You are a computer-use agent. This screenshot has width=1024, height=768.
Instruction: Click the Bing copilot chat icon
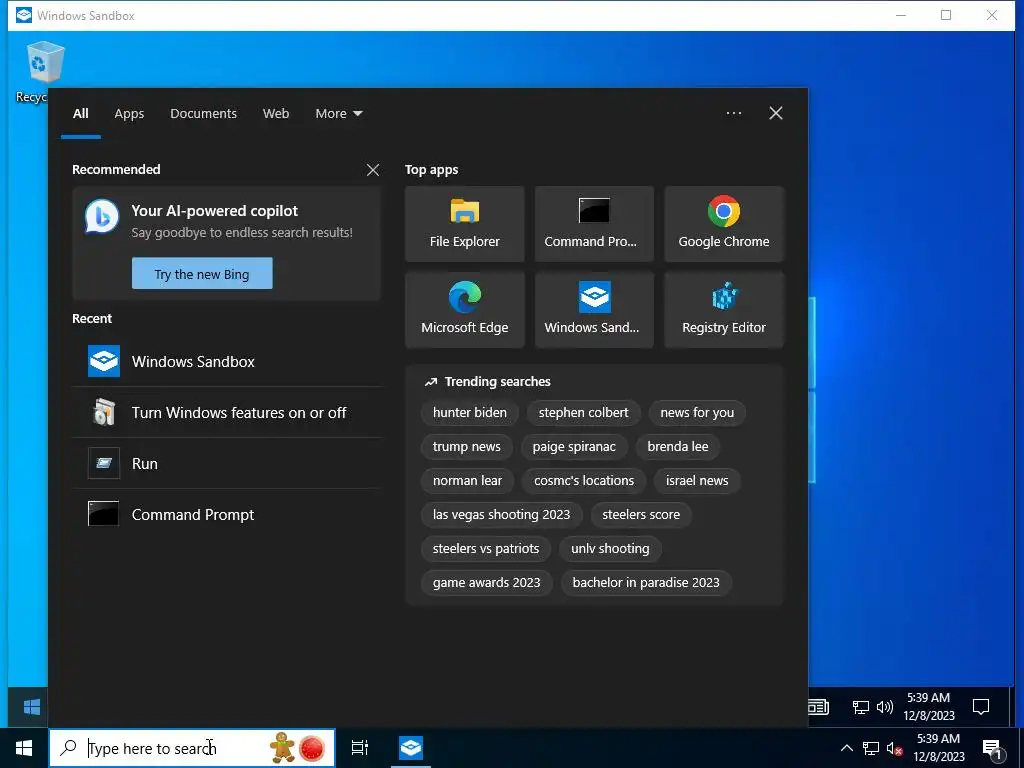tap(102, 216)
